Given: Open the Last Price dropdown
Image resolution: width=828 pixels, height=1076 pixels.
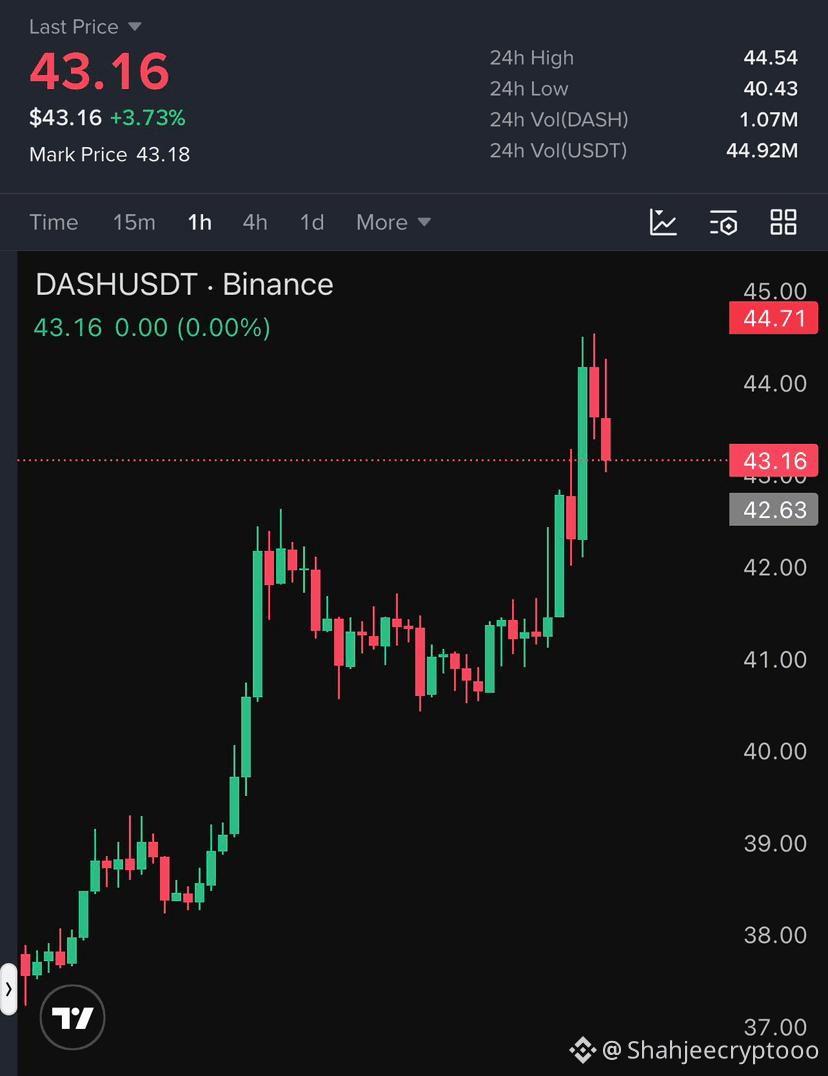Looking at the screenshot, I should 85,27.
